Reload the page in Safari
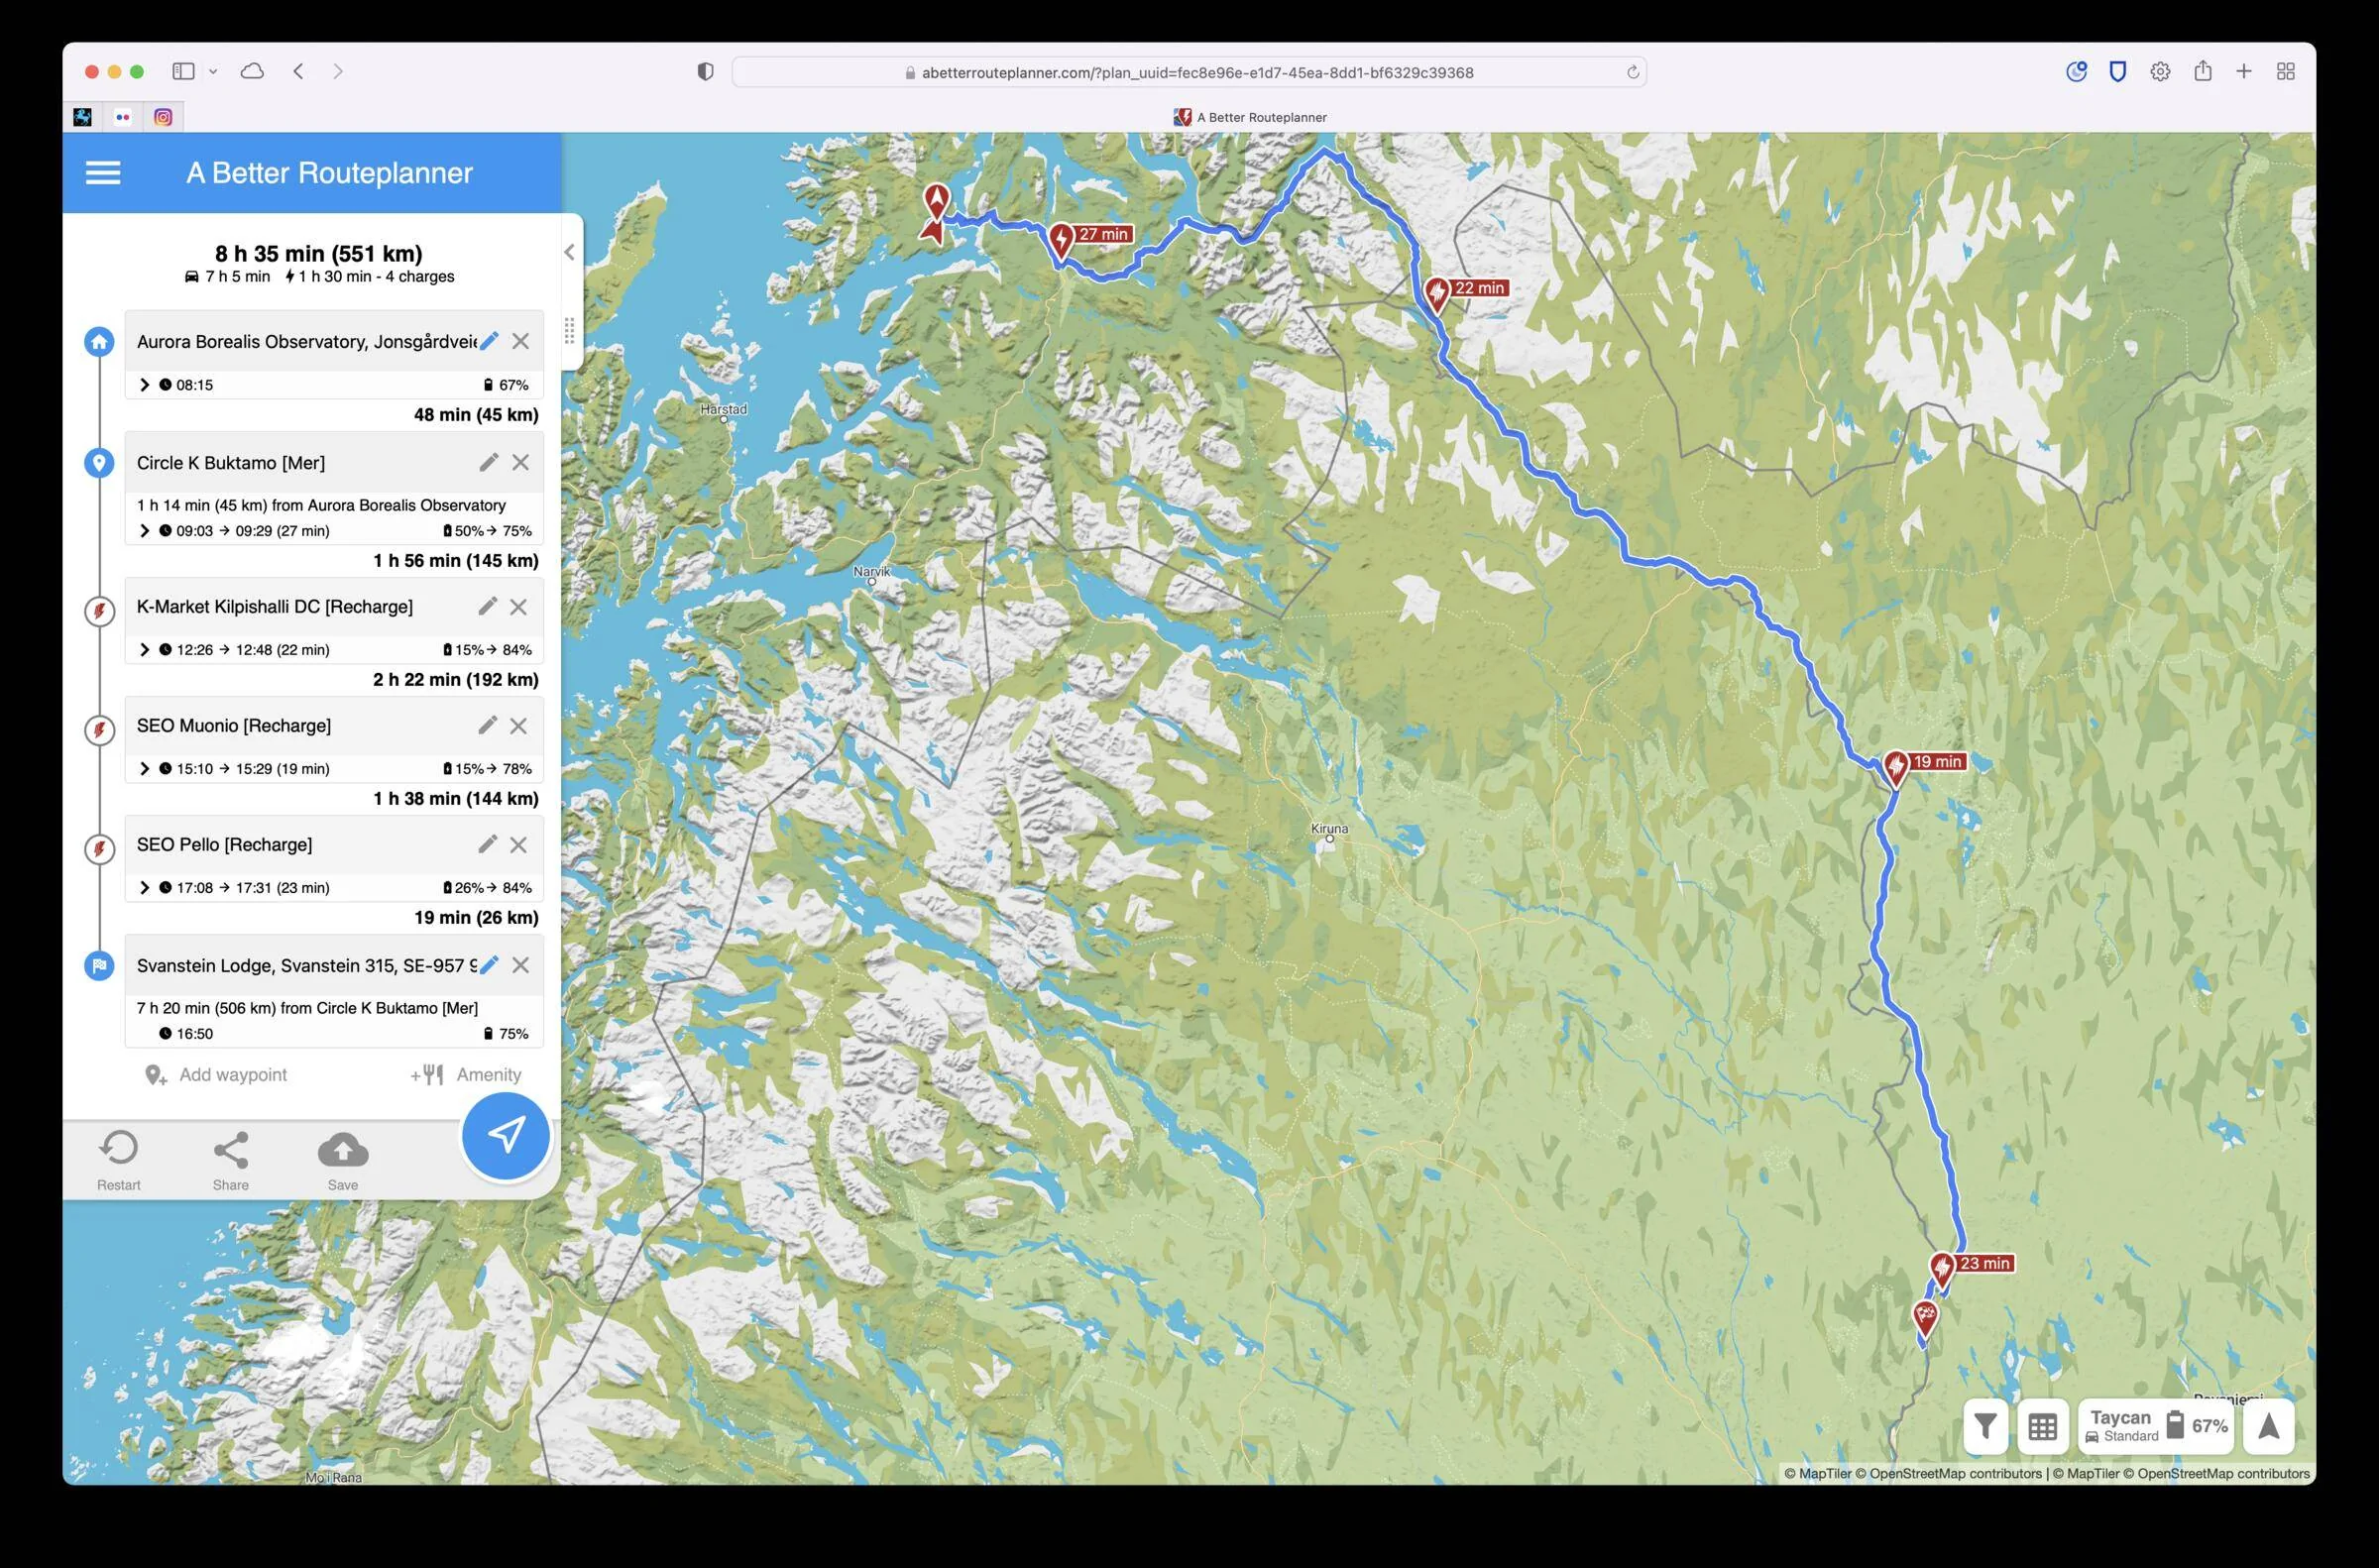The height and width of the screenshot is (1568, 2379). pyautogui.click(x=1632, y=72)
